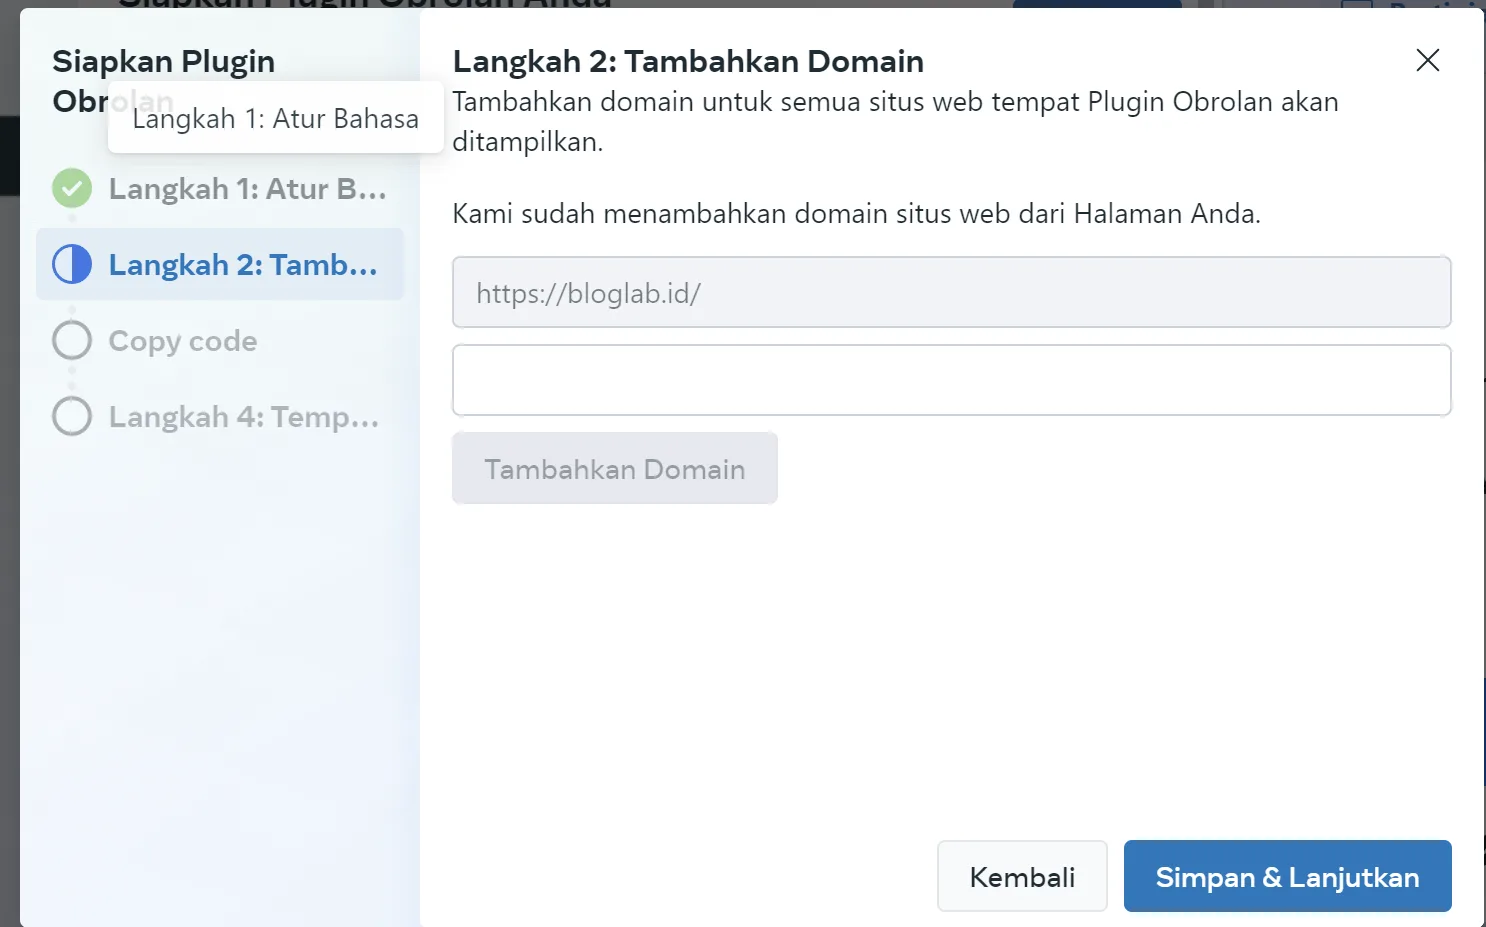
Task: Click the half-filled circle icon for Langkah 2
Action: tap(72, 264)
